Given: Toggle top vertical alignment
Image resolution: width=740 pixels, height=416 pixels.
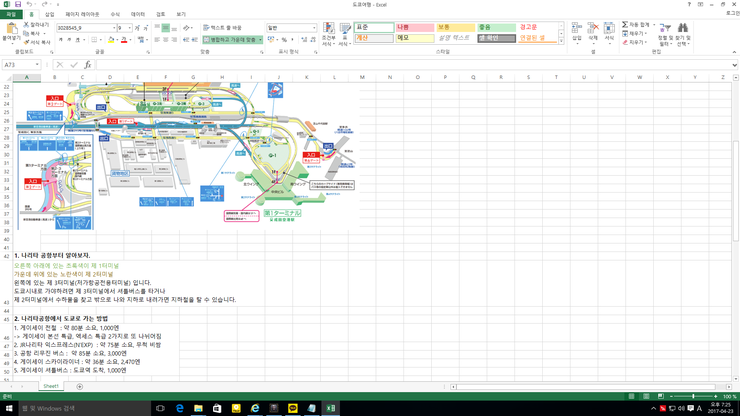Looking at the screenshot, I should (157, 28).
